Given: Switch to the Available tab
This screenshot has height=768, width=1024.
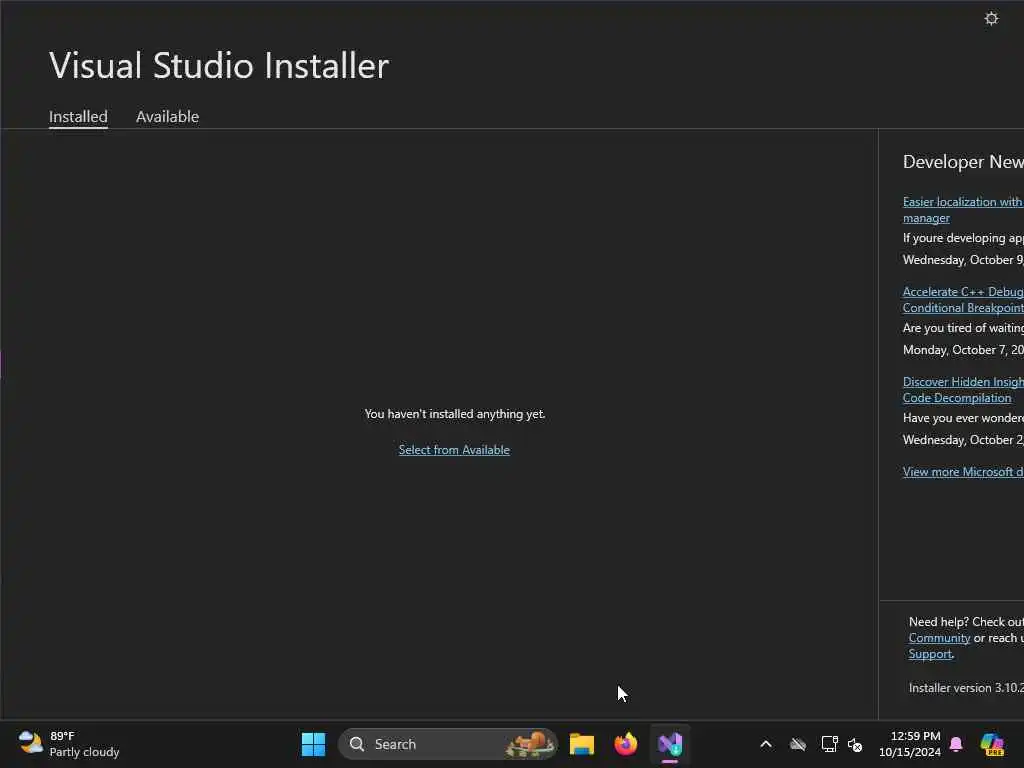Looking at the screenshot, I should pyautogui.click(x=167, y=117).
